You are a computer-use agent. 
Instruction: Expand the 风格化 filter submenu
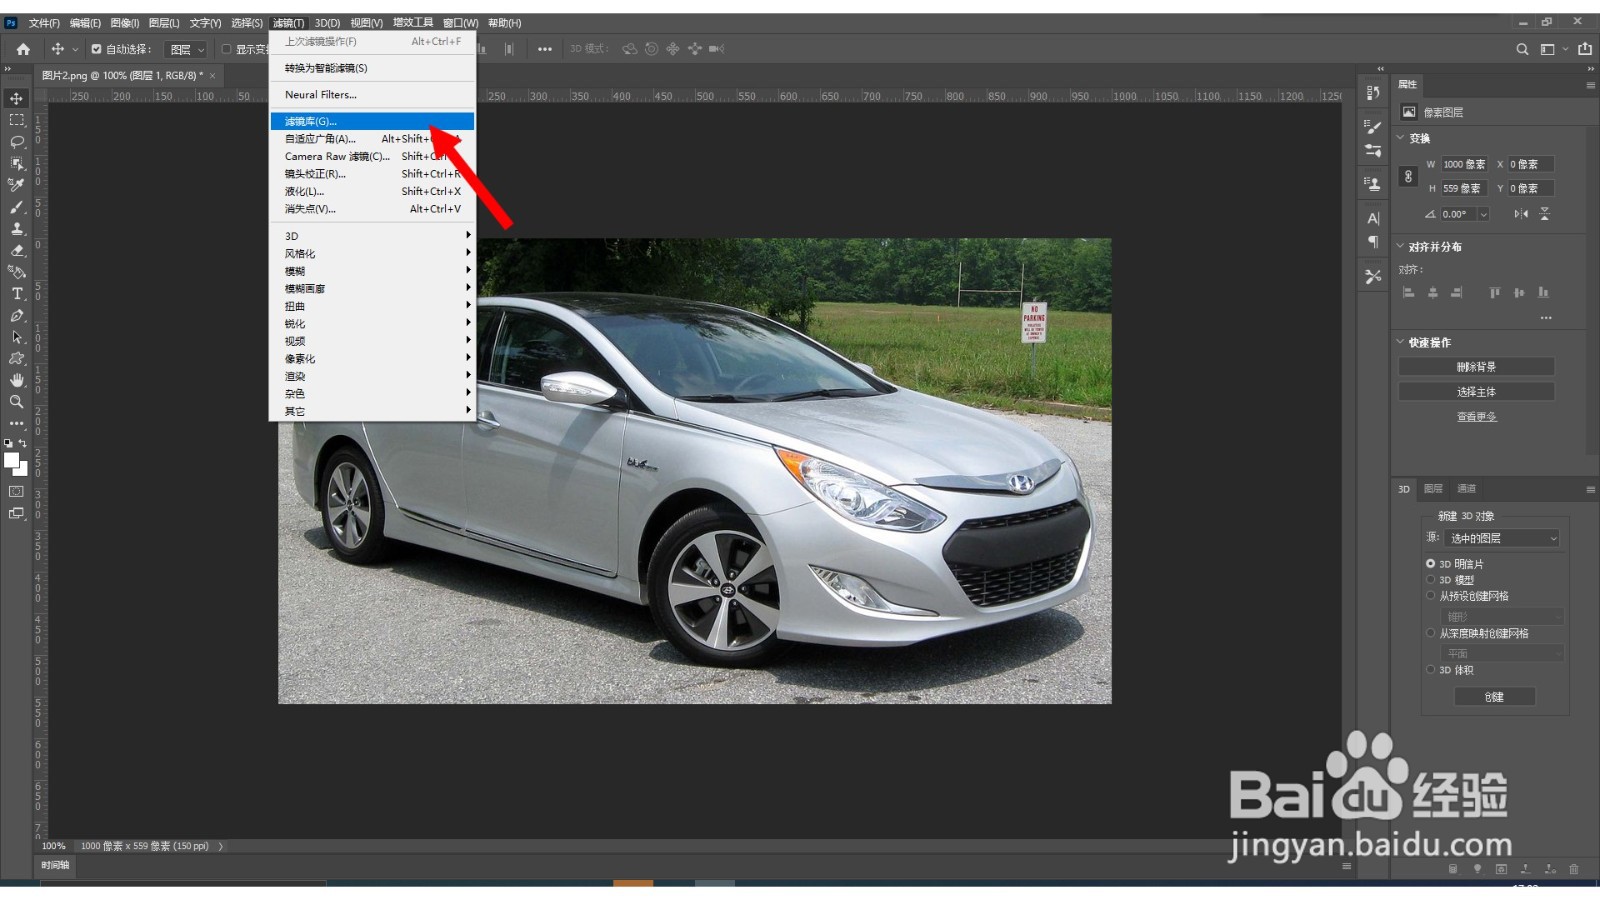(x=372, y=254)
